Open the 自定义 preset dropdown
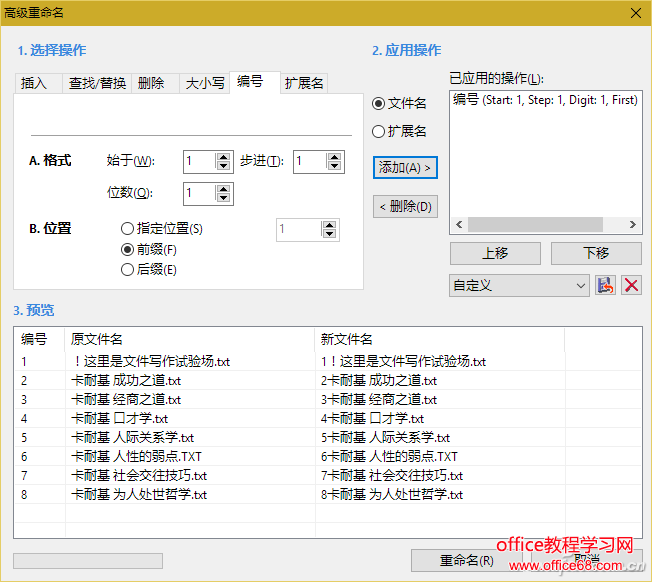 (519, 285)
